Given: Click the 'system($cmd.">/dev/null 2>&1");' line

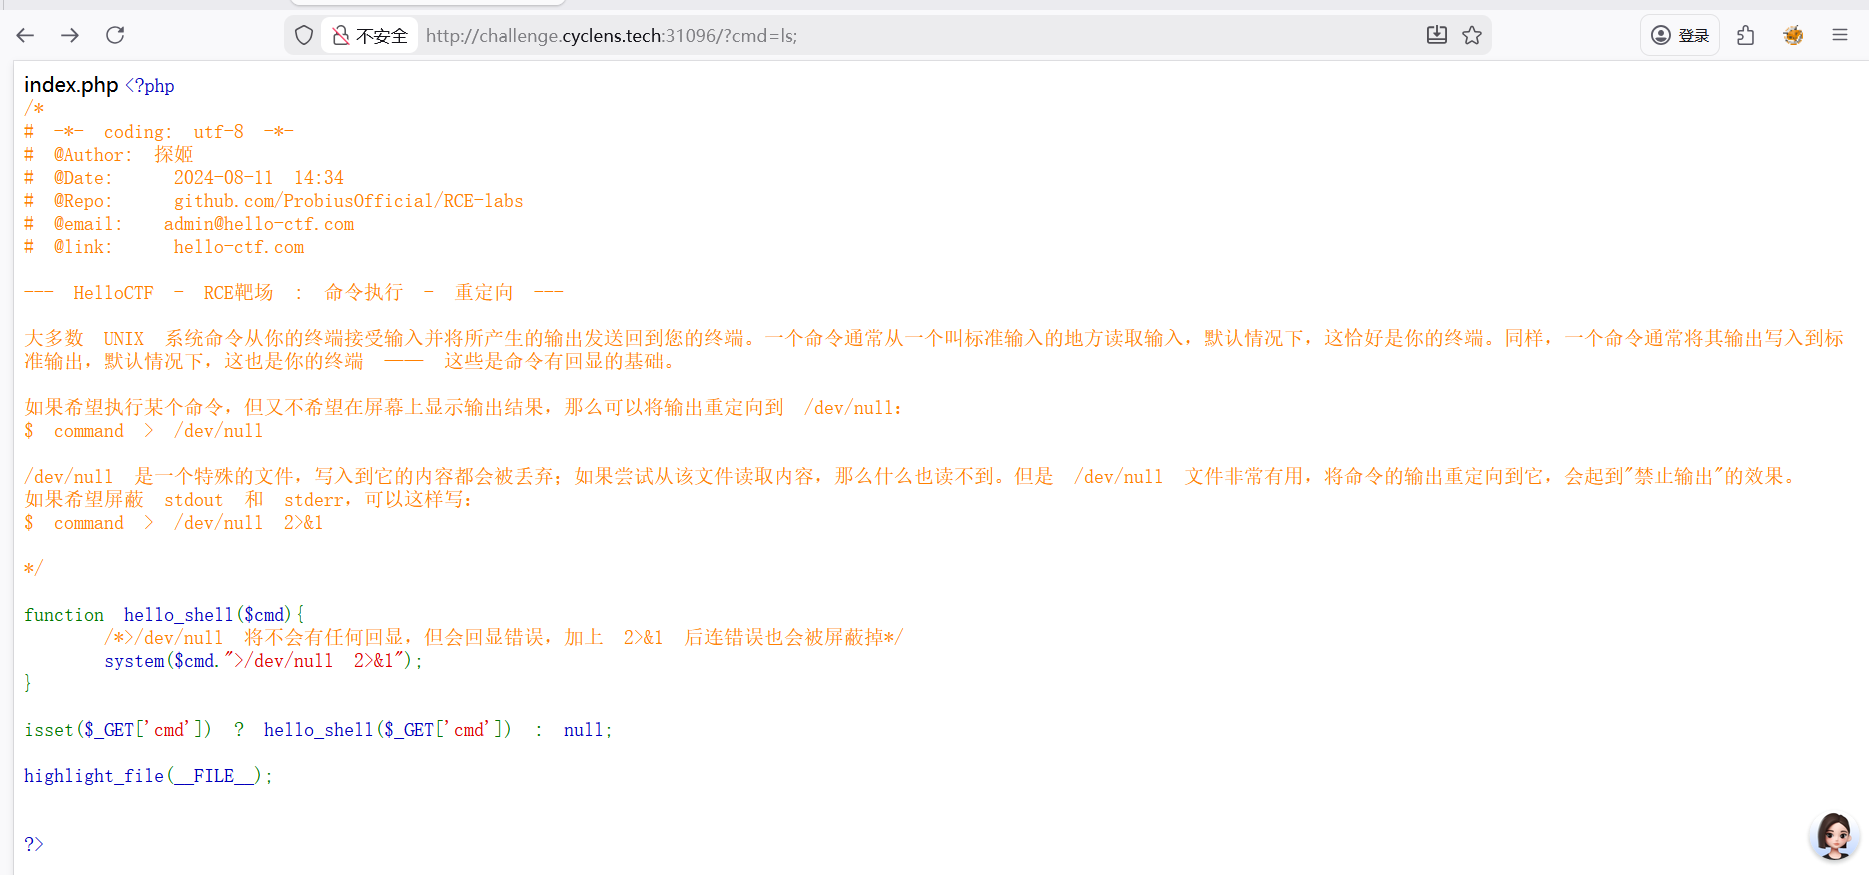Looking at the screenshot, I should [264, 661].
